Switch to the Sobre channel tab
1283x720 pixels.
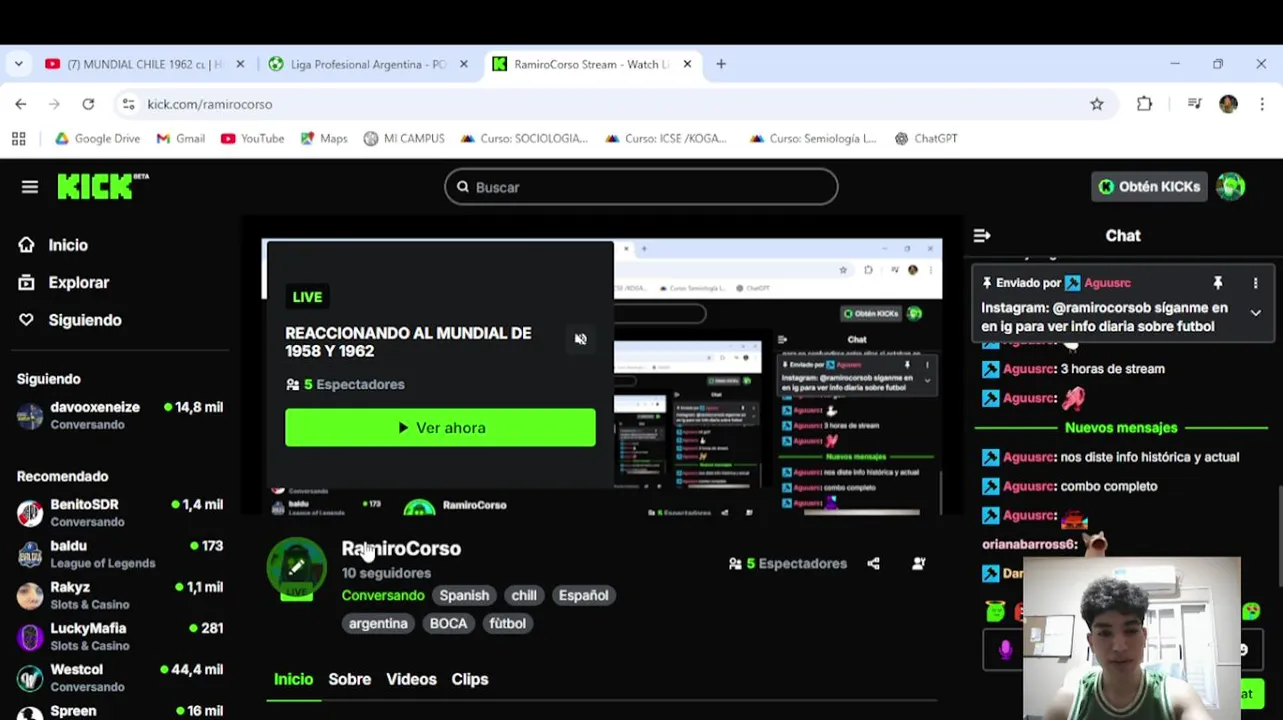pyautogui.click(x=349, y=679)
